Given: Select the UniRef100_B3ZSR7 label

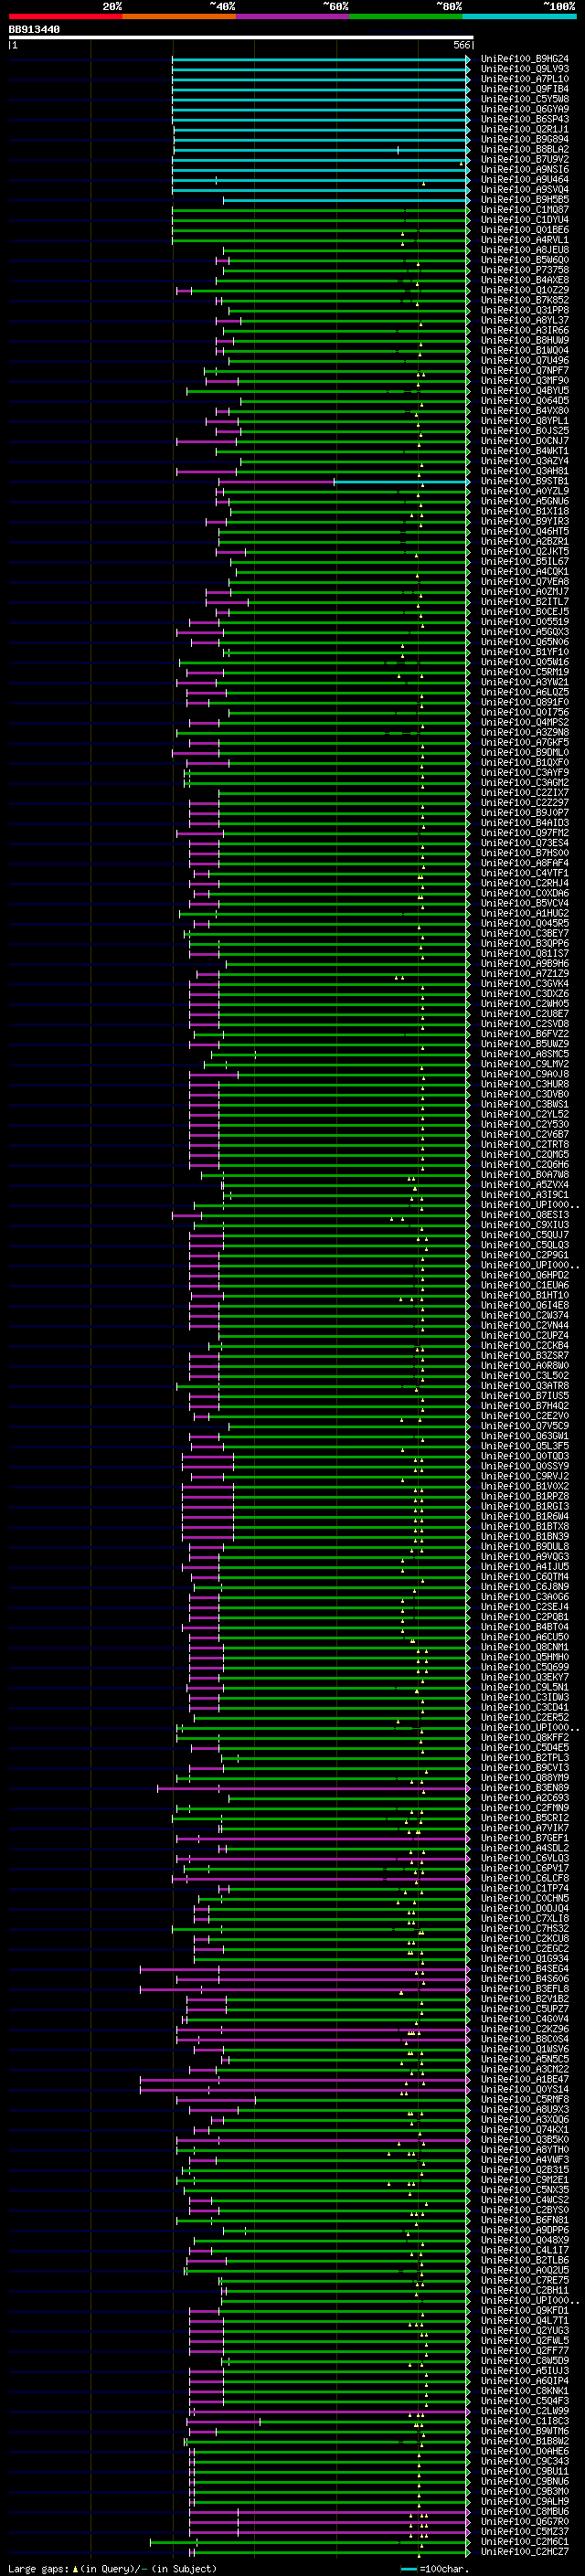Looking at the screenshot, I should pyautogui.click(x=524, y=1355).
